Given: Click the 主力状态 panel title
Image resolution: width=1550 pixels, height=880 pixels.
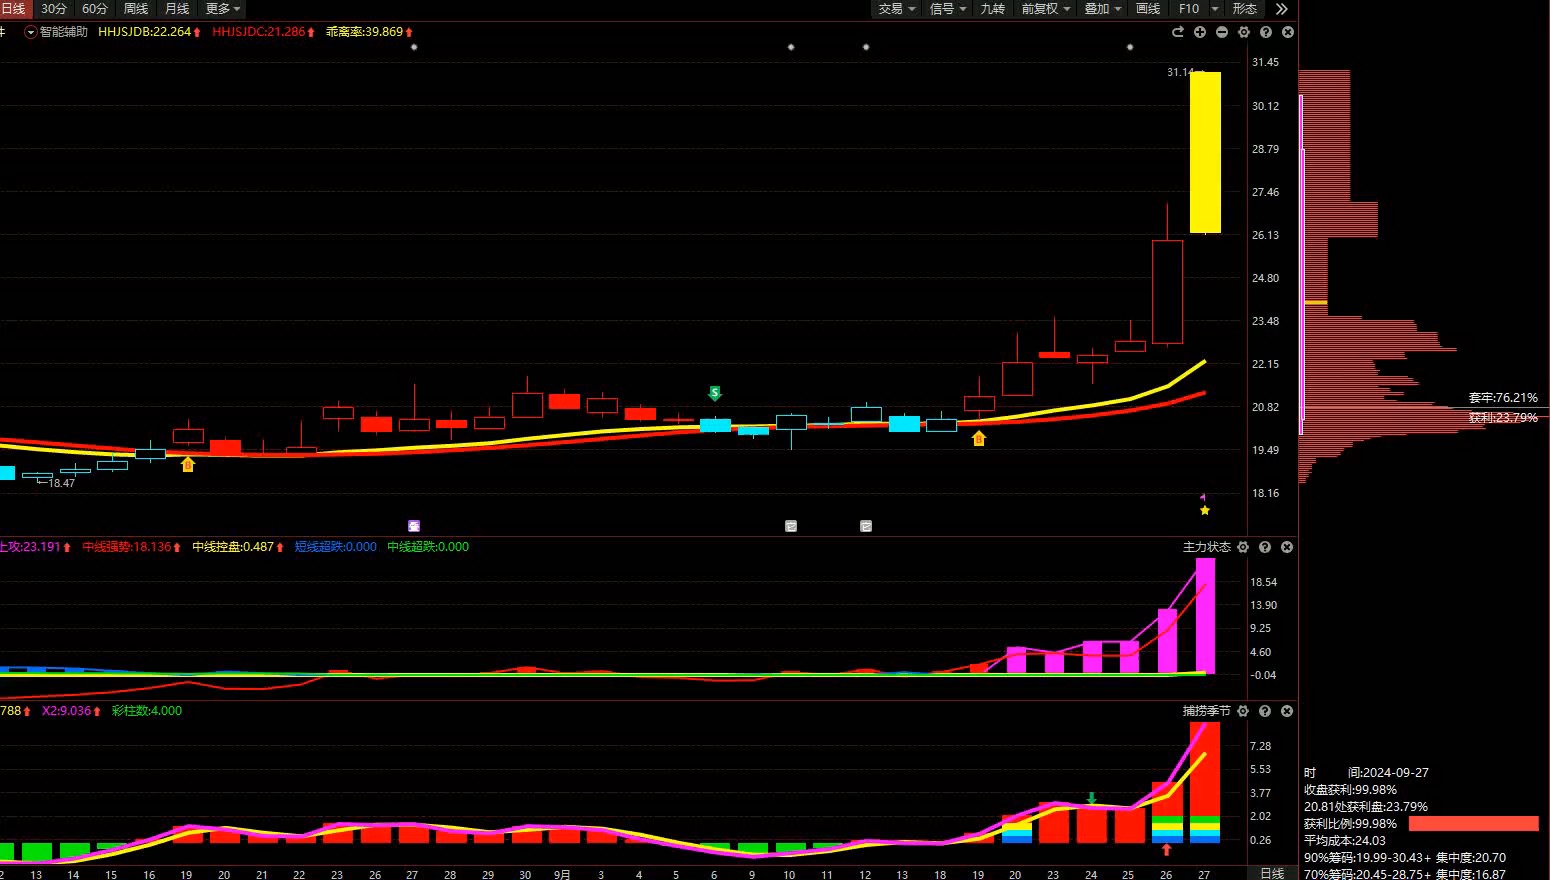Looking at the screenshot, I should [x=1207, y=547].
